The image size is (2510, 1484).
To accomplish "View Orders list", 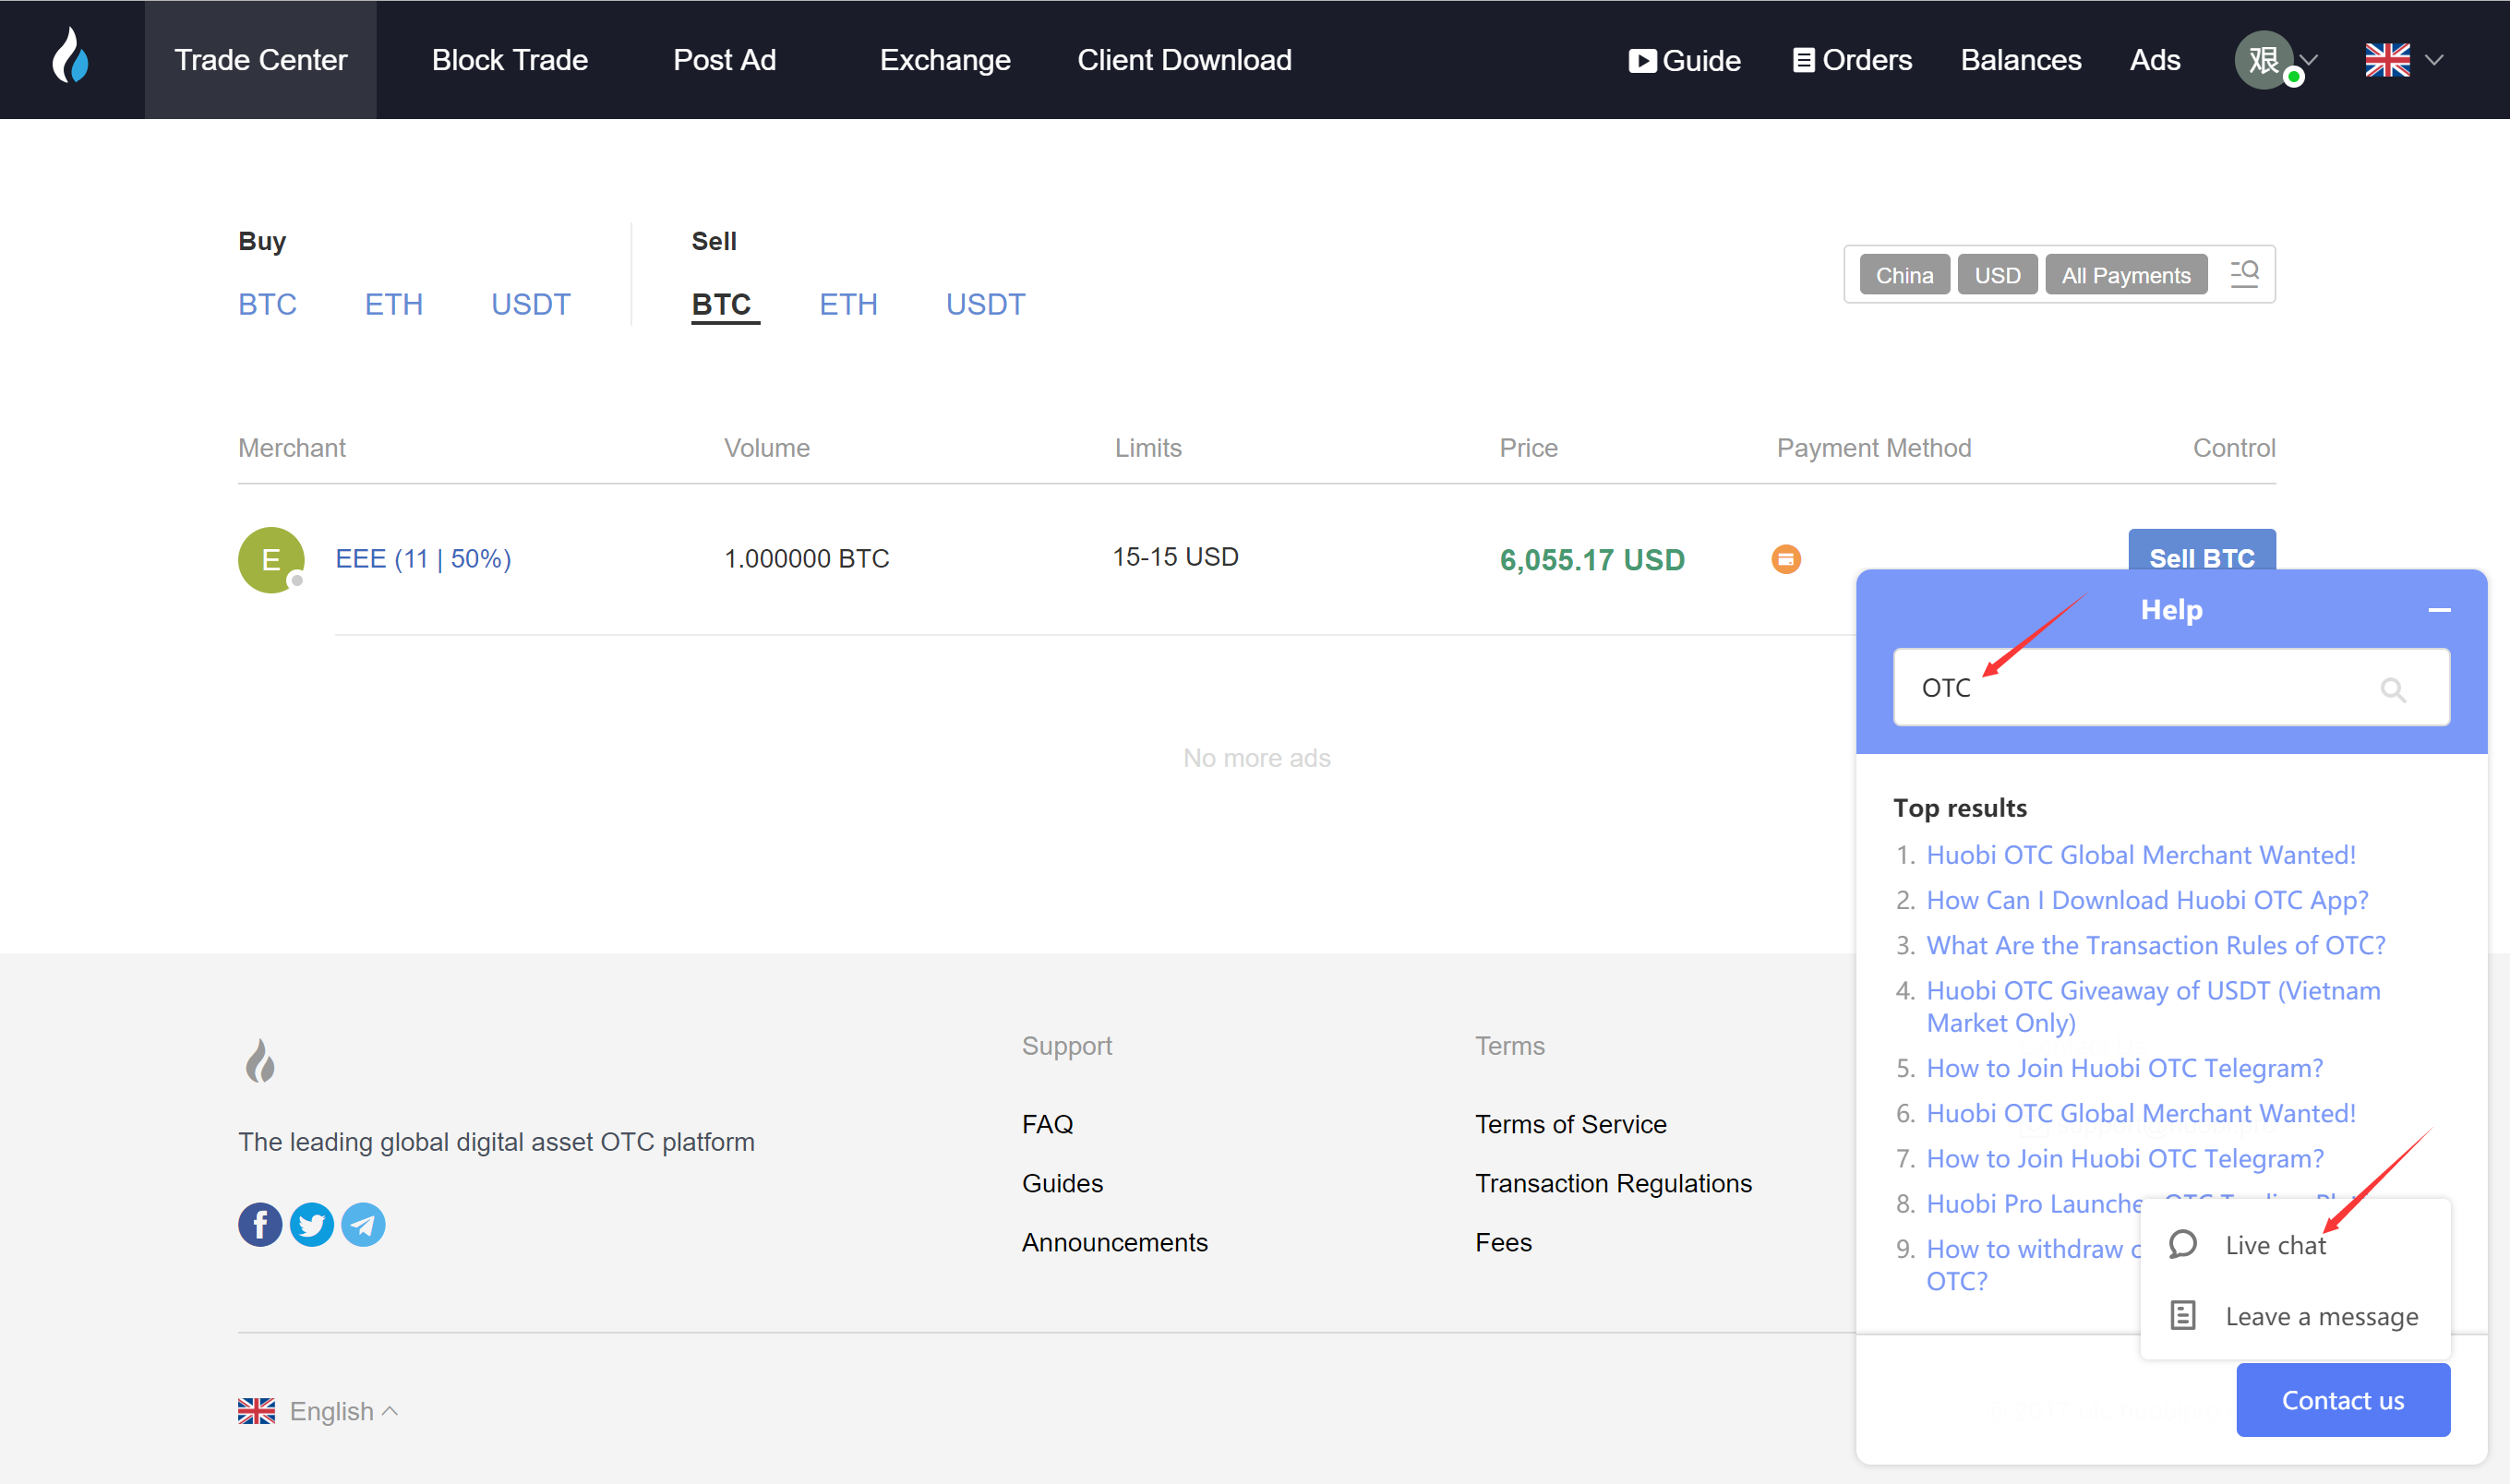I will pyautogui.click(x=1852, y=60).
